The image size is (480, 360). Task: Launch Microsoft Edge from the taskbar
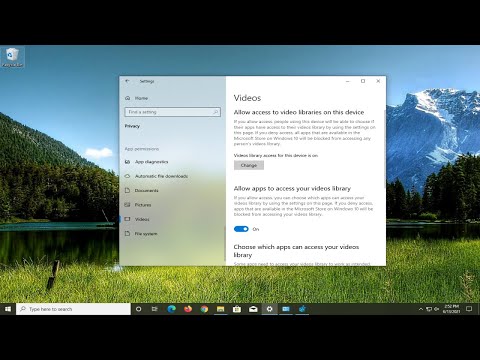(171, 309)
